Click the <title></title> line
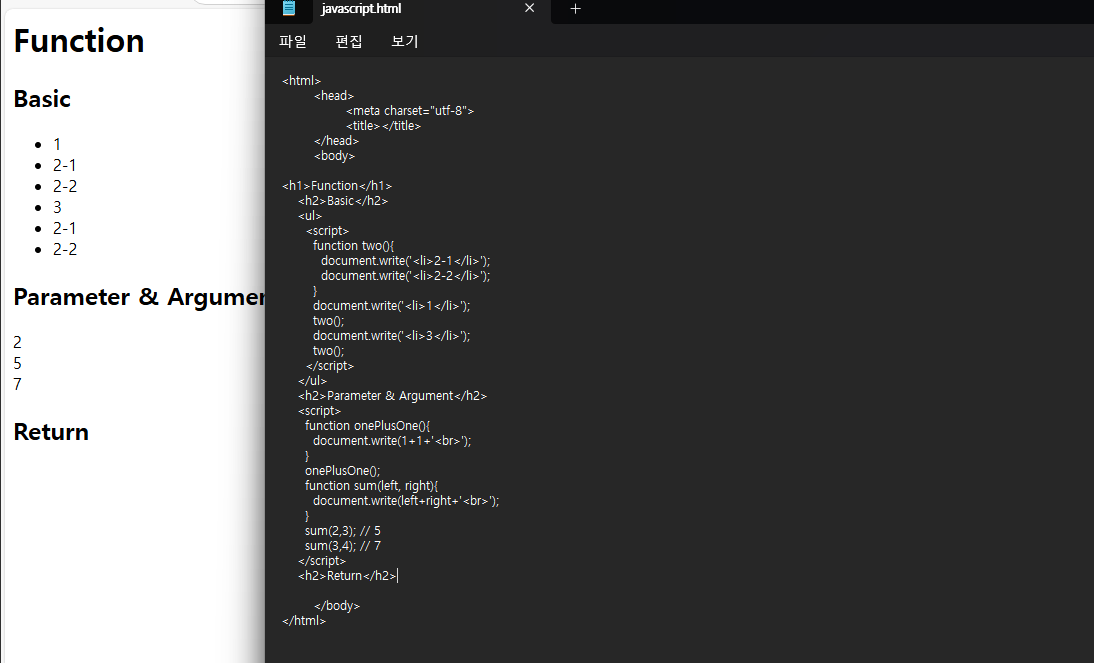 coord(383,126)
